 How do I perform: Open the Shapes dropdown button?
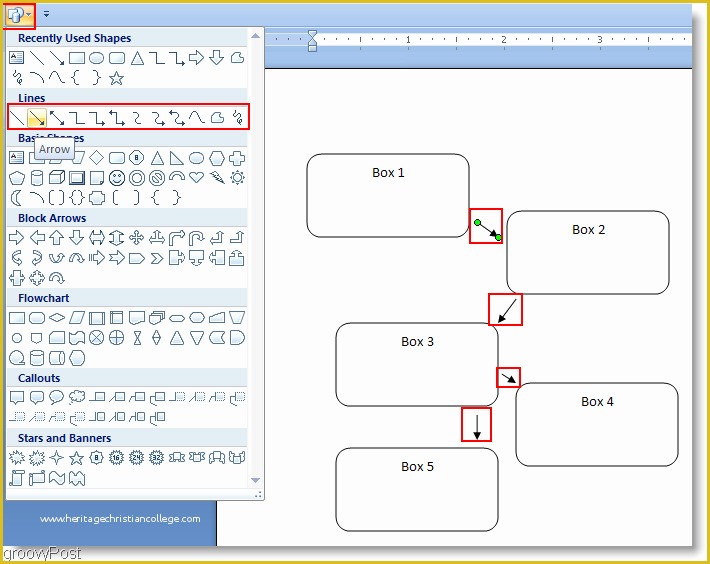point(19,15)
